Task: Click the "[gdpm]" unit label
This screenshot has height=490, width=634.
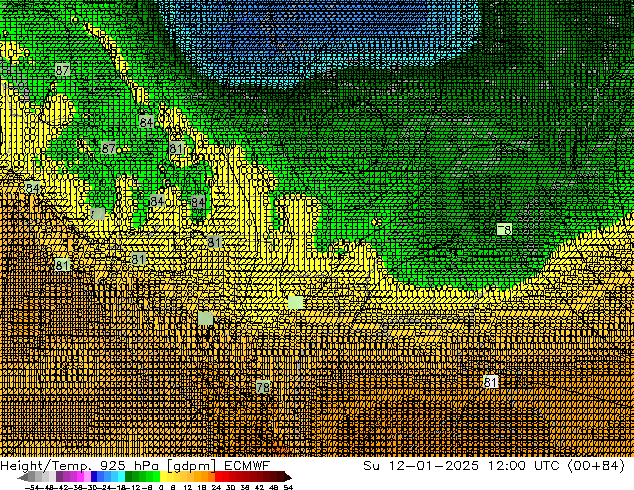Action: point(191,466)
